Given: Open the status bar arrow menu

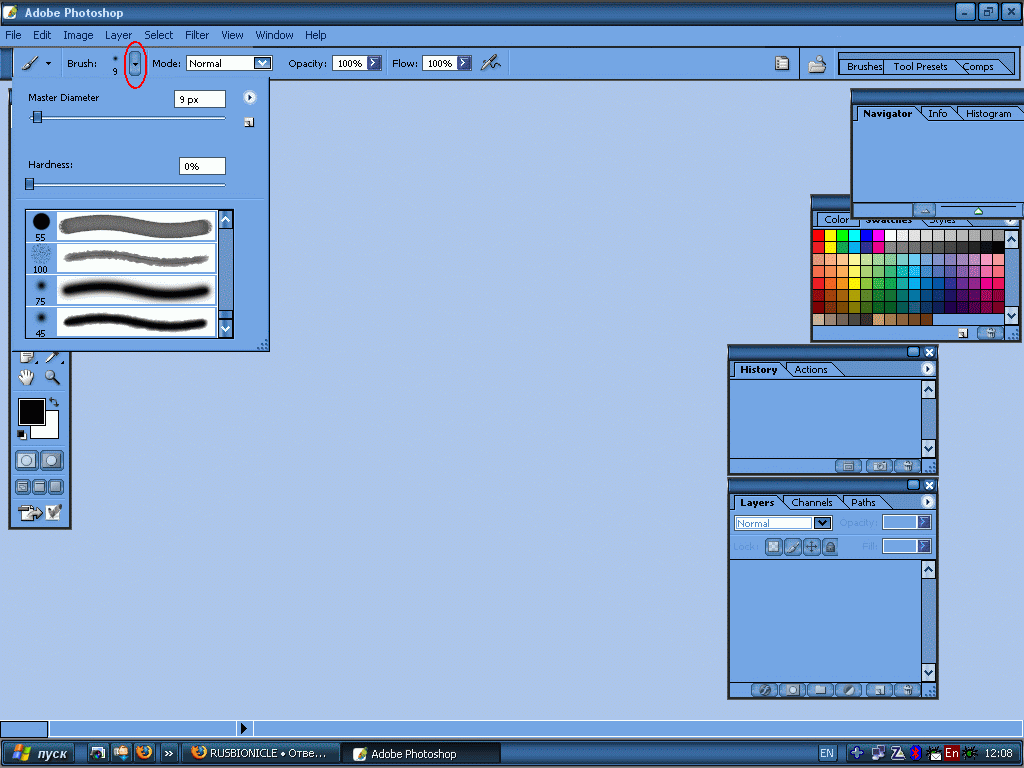Looking at the screenshot, I should coord(244,728).
